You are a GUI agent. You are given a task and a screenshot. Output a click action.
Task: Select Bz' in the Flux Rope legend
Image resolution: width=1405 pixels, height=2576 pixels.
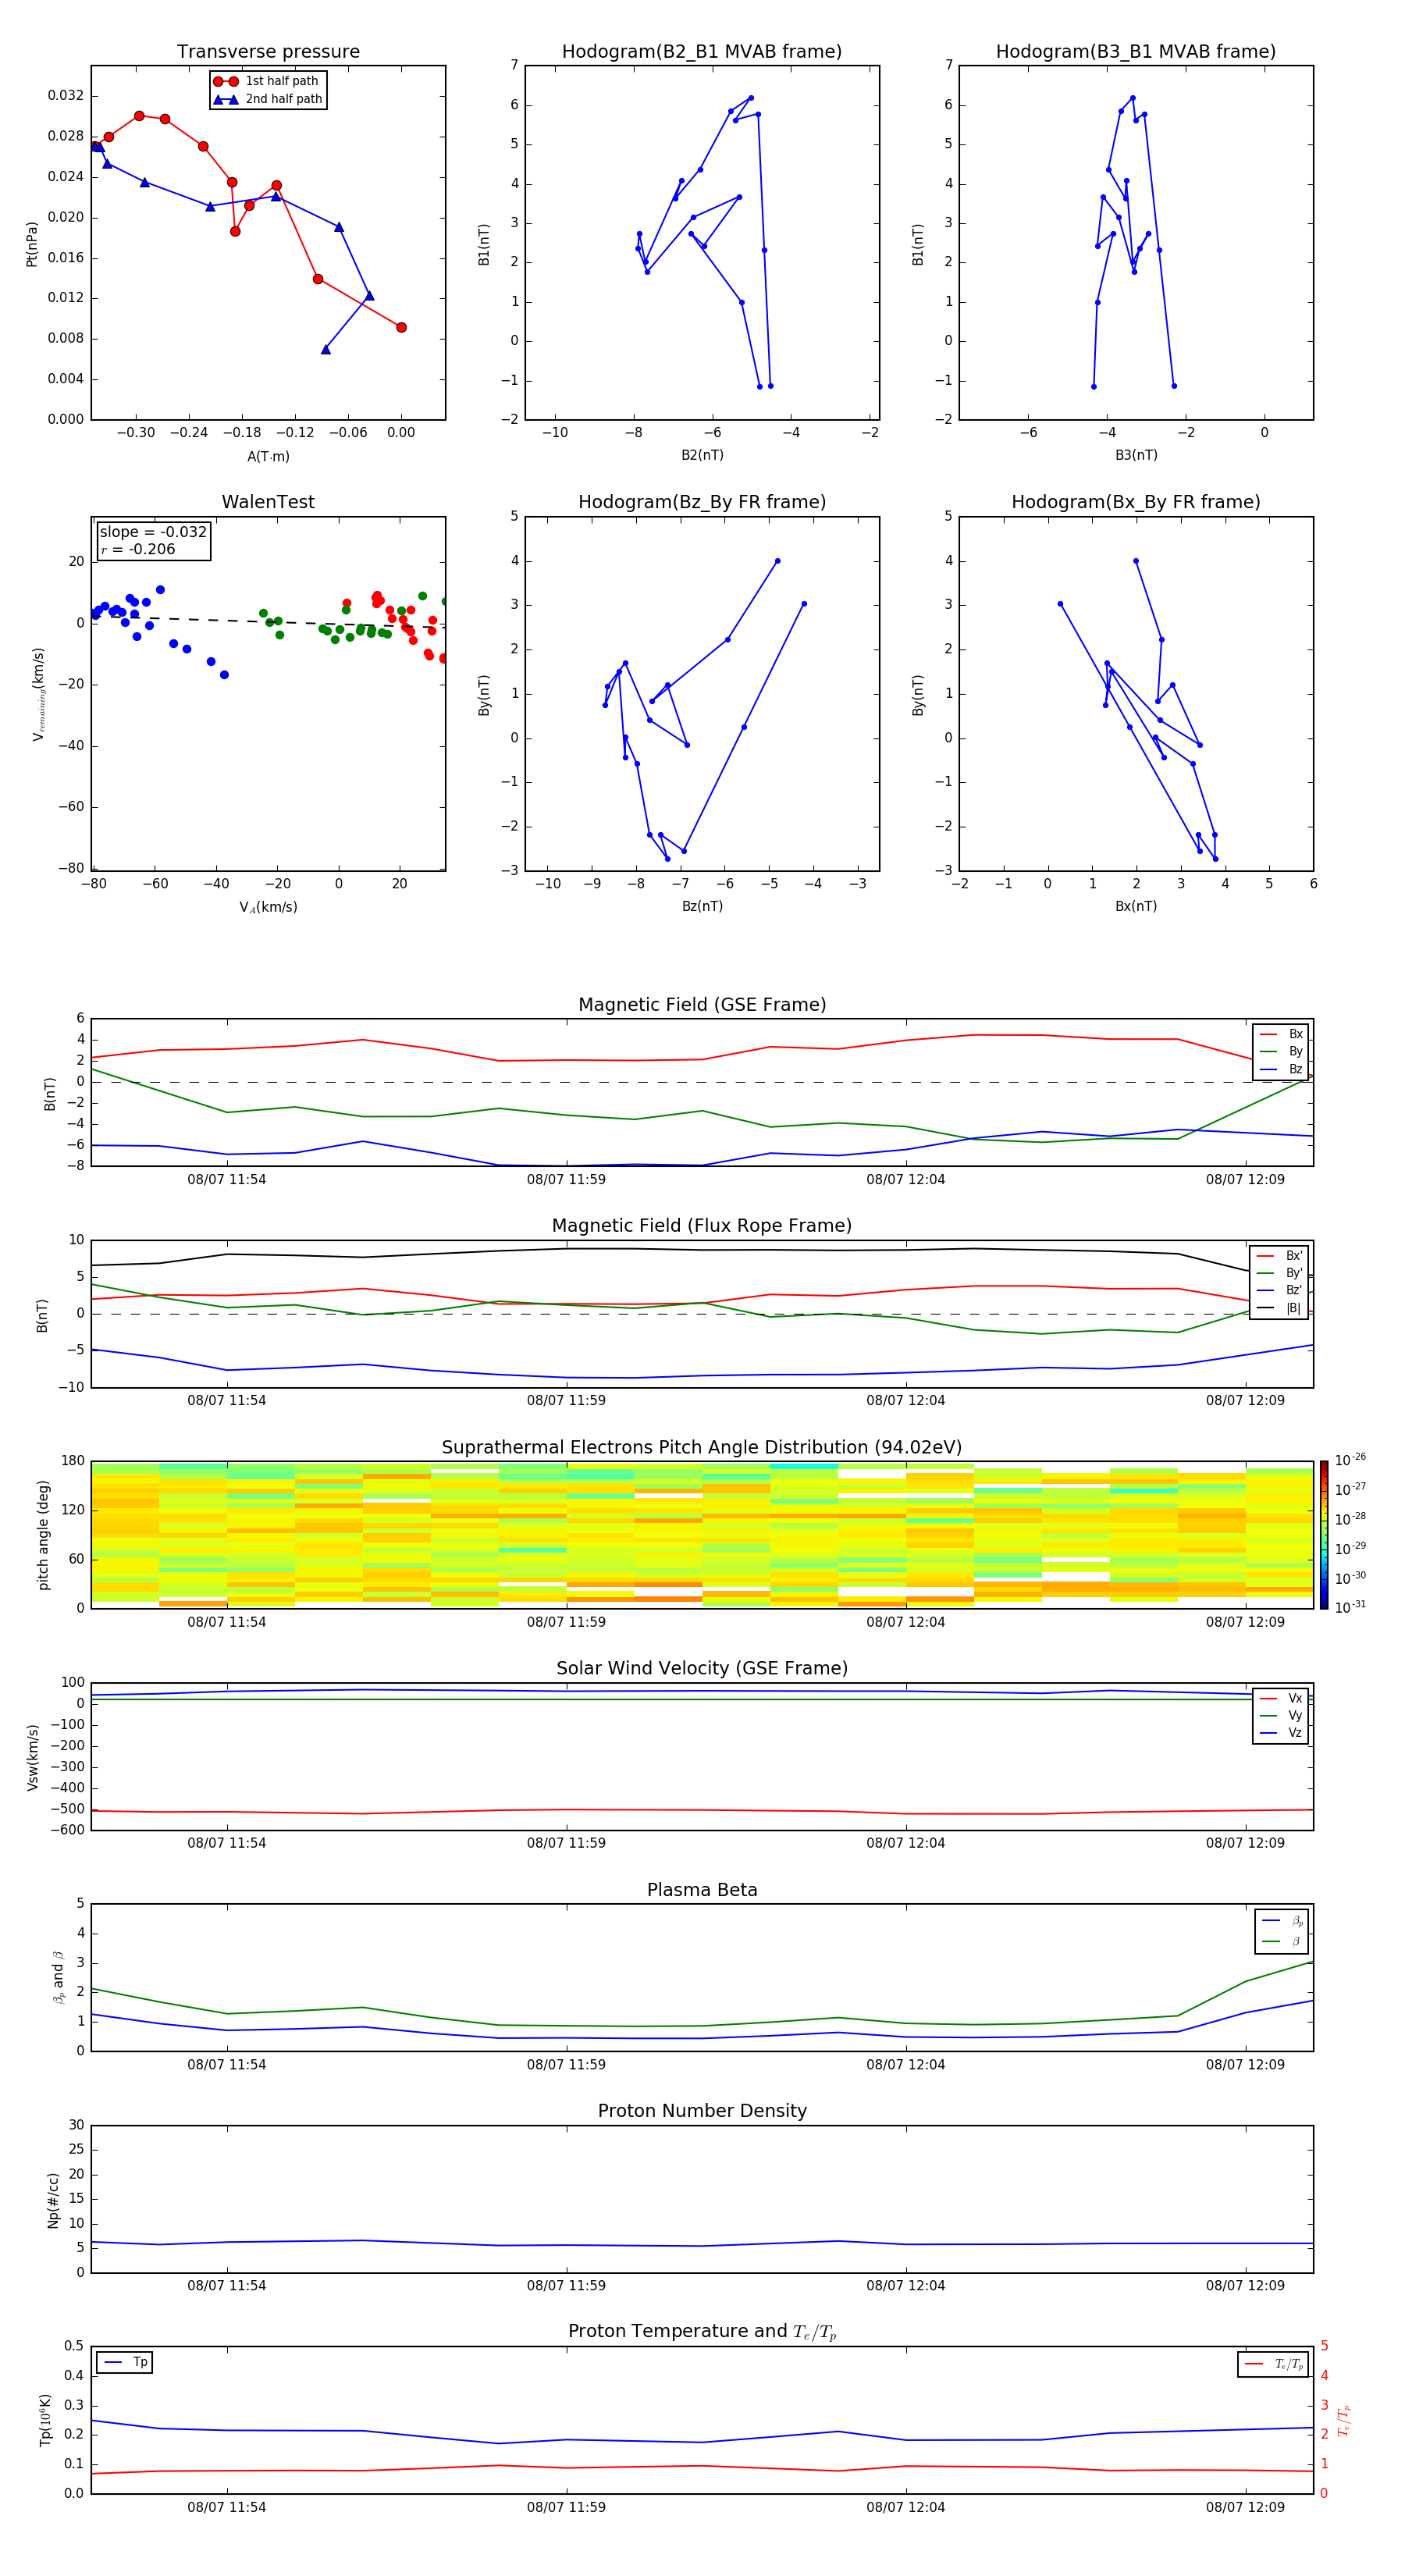click(x=1280, y=1290)
